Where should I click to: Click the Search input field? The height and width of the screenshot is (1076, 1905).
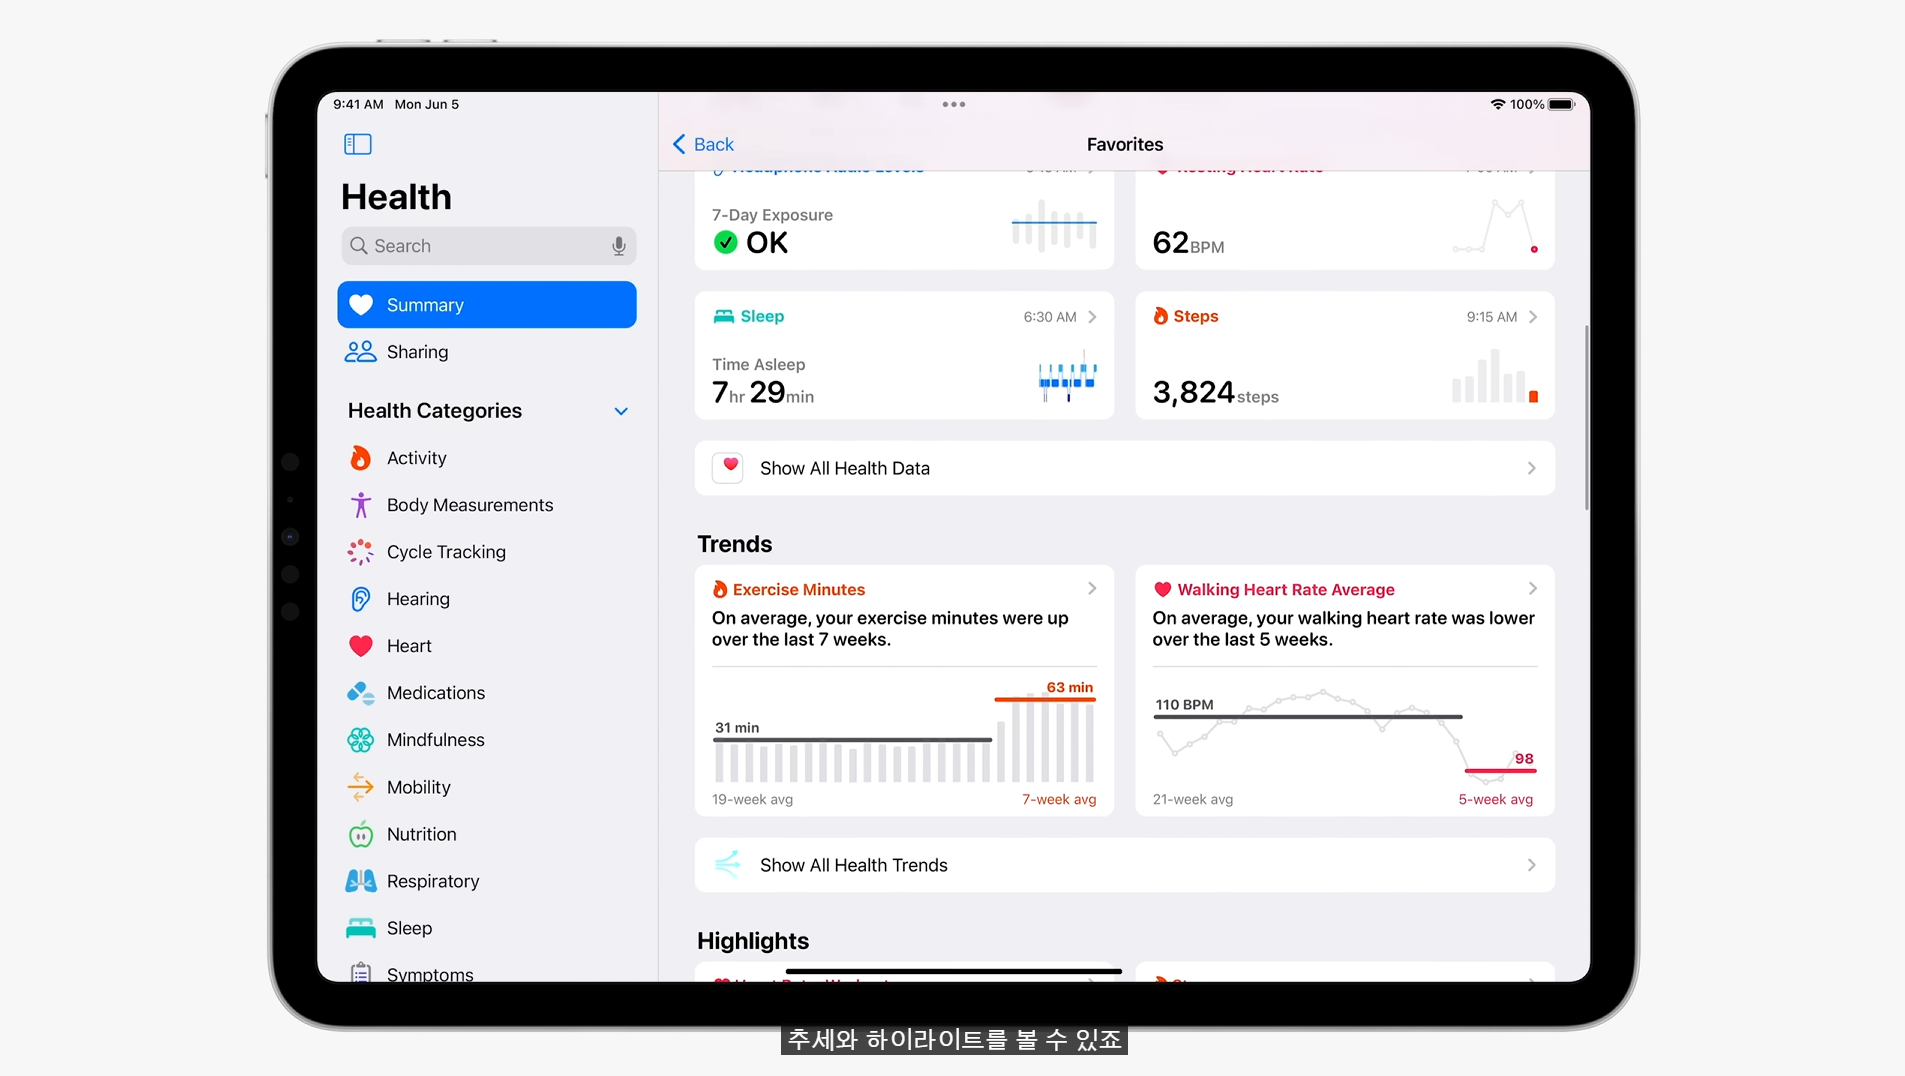point(488,246)
